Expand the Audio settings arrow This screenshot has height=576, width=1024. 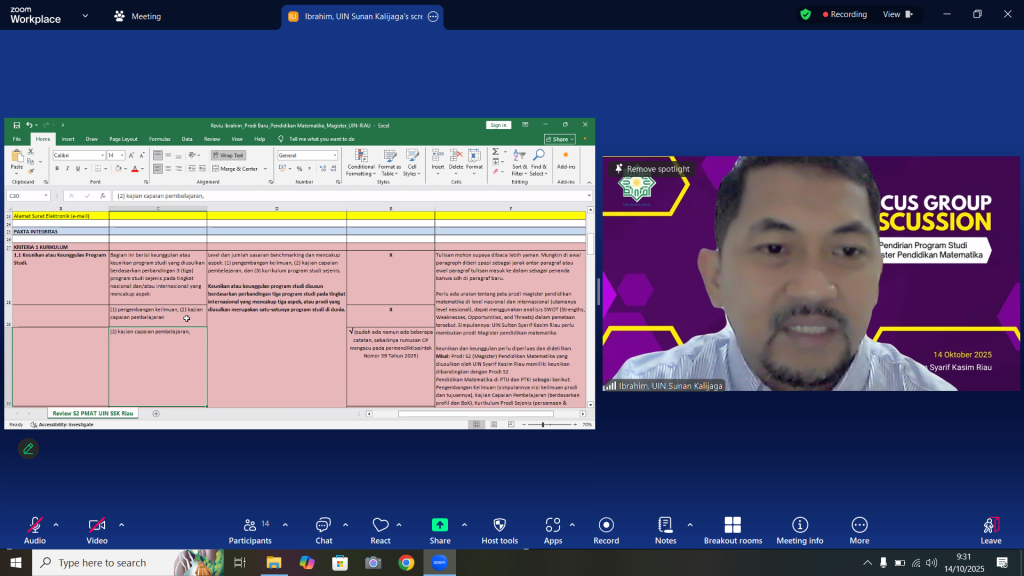pyautogui.click(x=56, y=524)
